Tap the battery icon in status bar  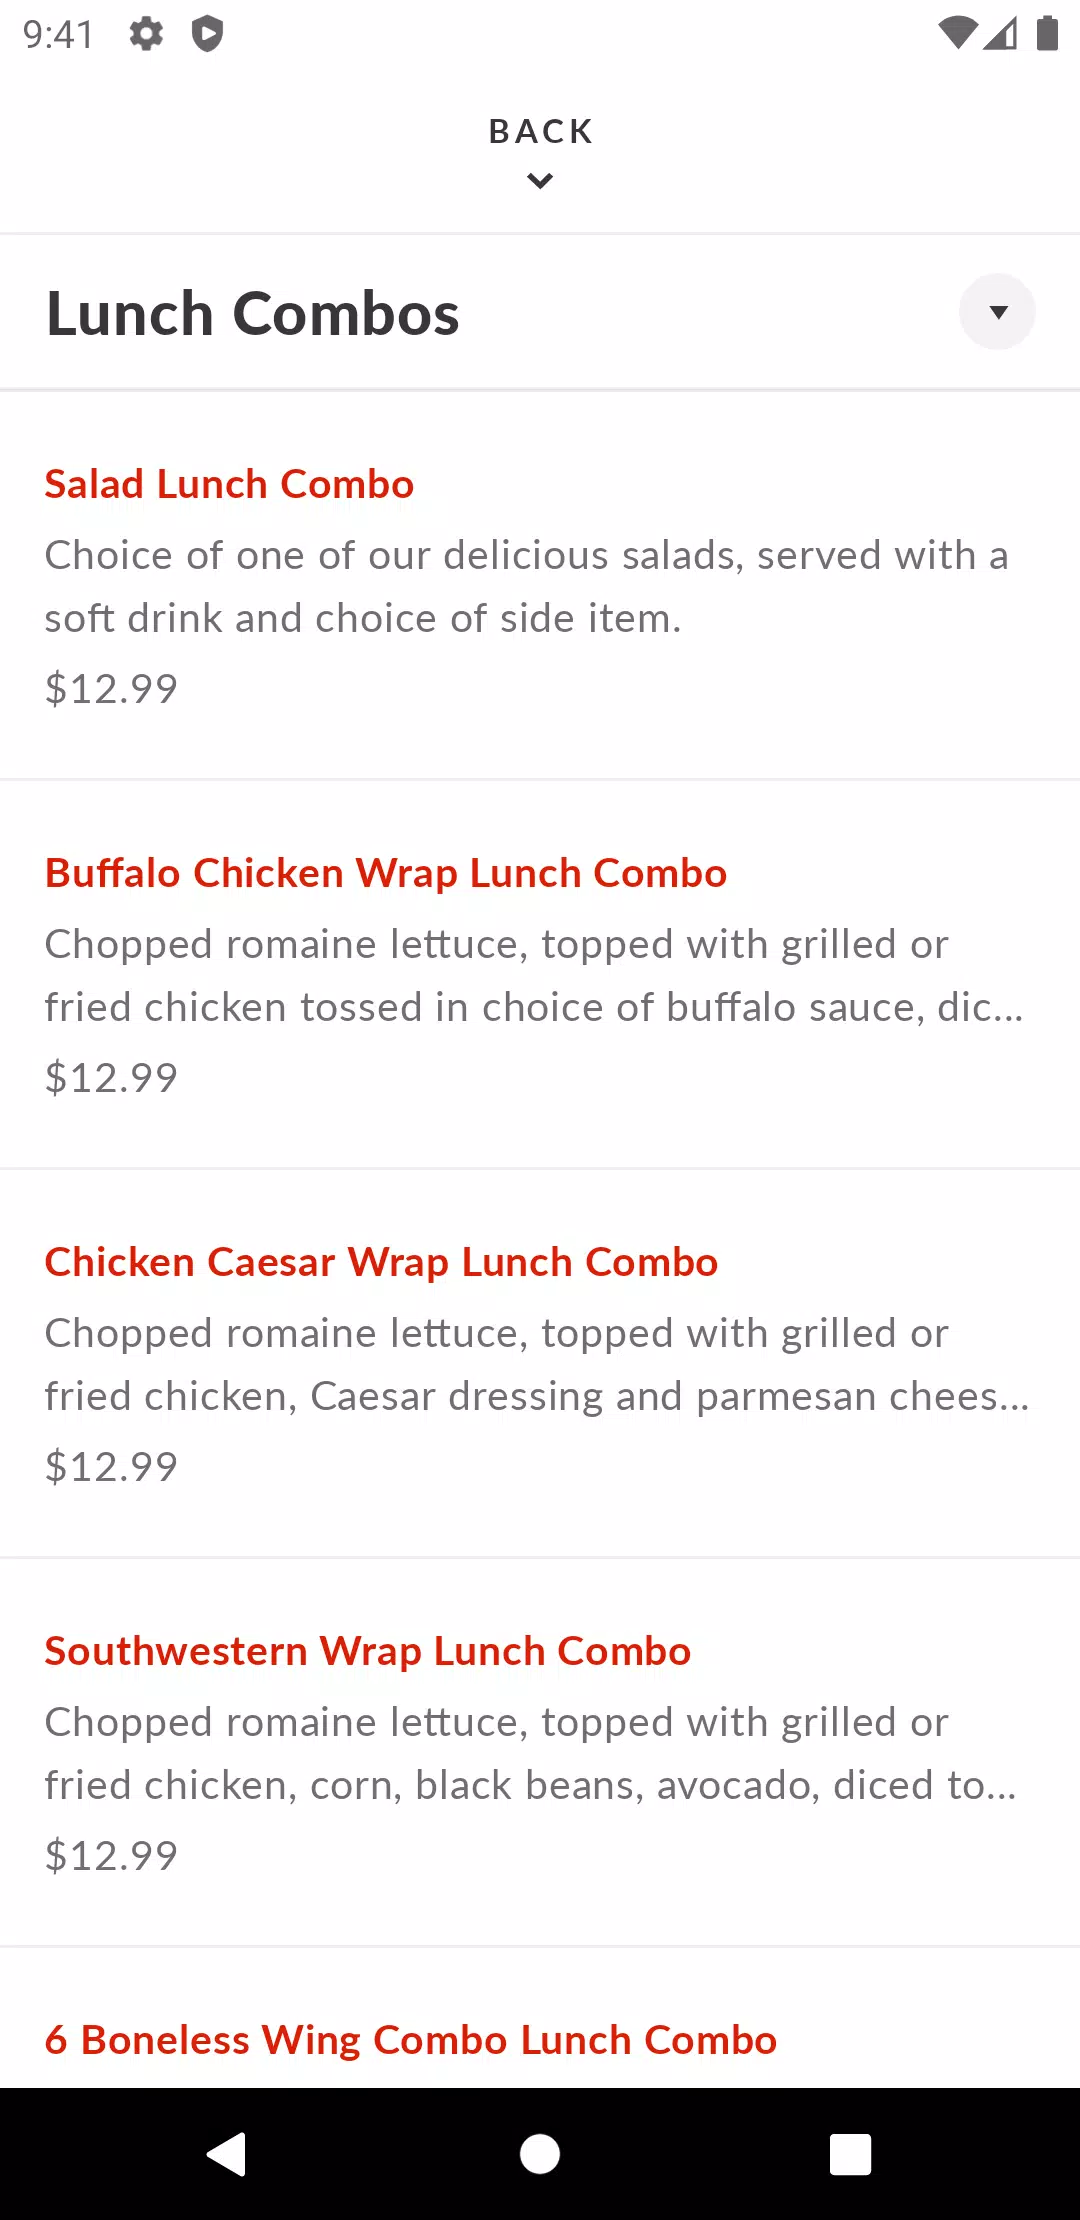(x=1047, y=33)
